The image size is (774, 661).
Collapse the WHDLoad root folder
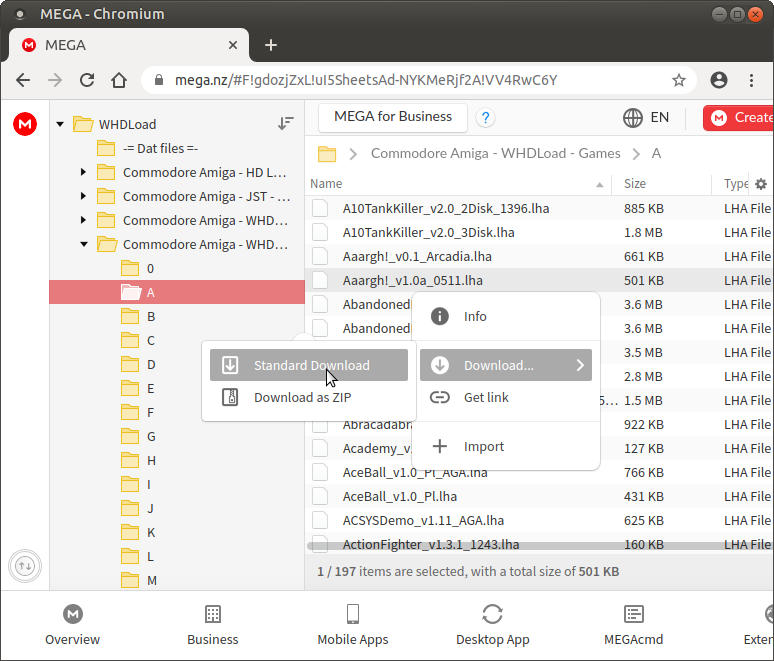[x=60, y=125]
